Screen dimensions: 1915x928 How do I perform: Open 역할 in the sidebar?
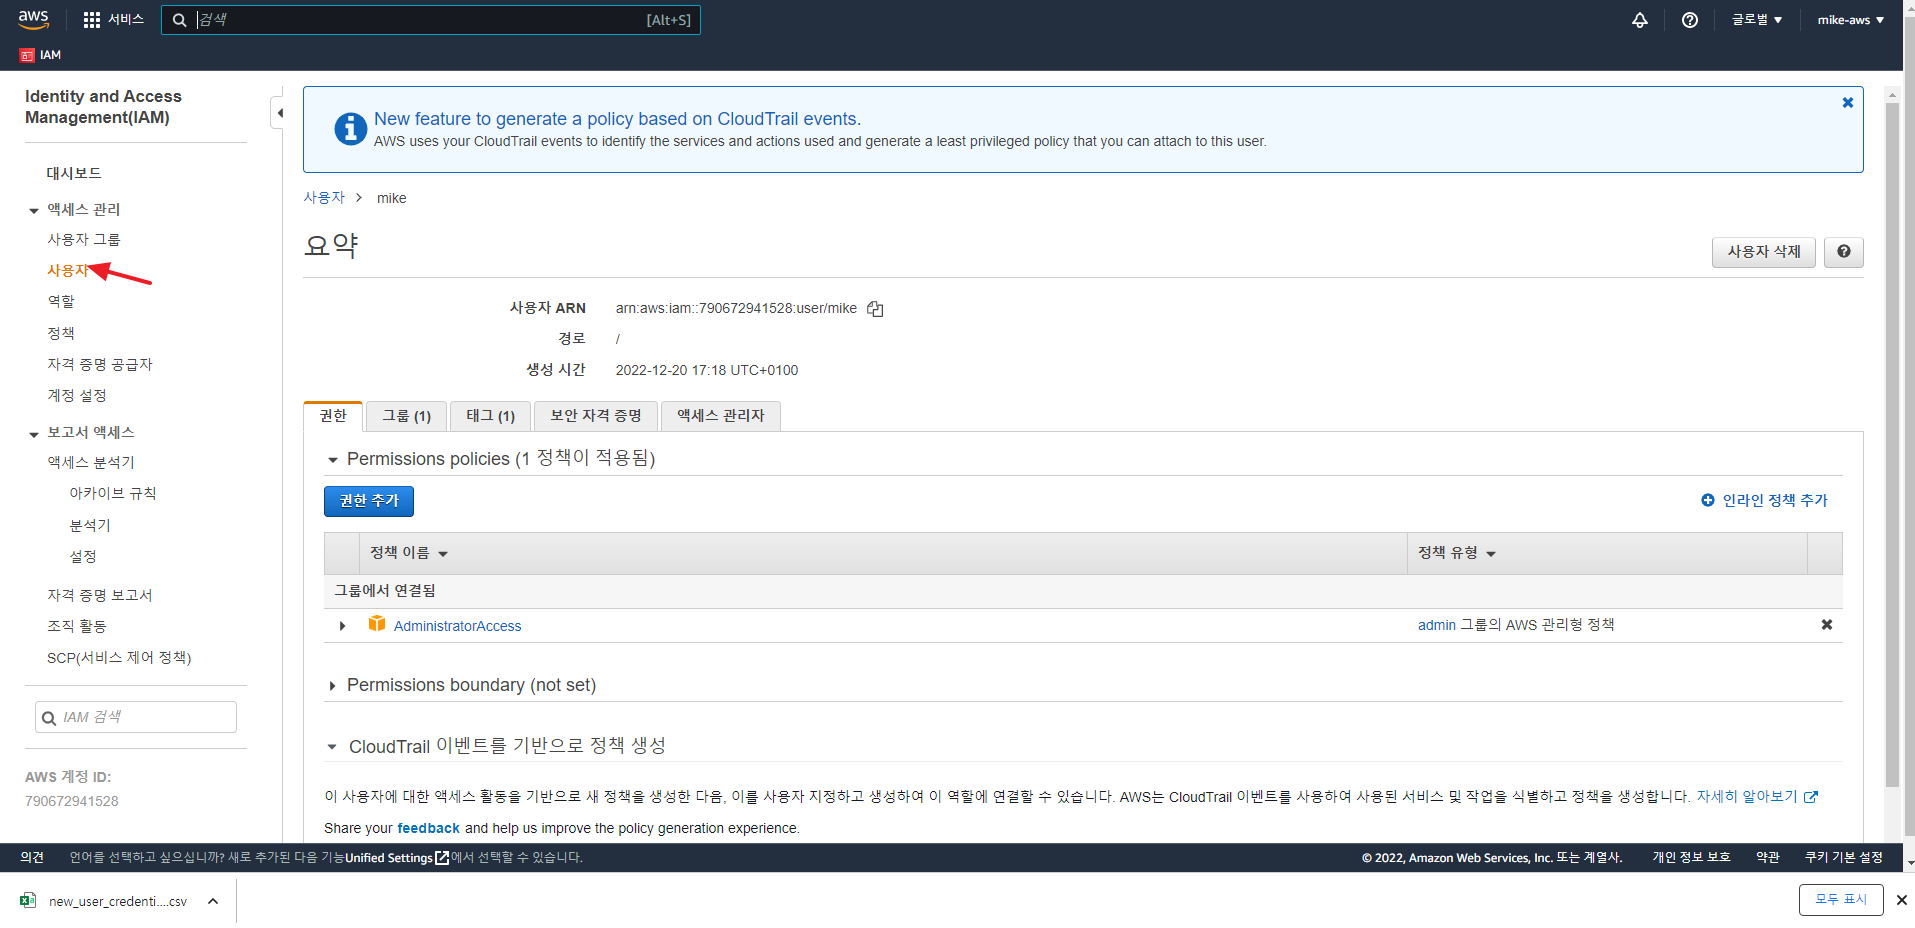(61, 301)
